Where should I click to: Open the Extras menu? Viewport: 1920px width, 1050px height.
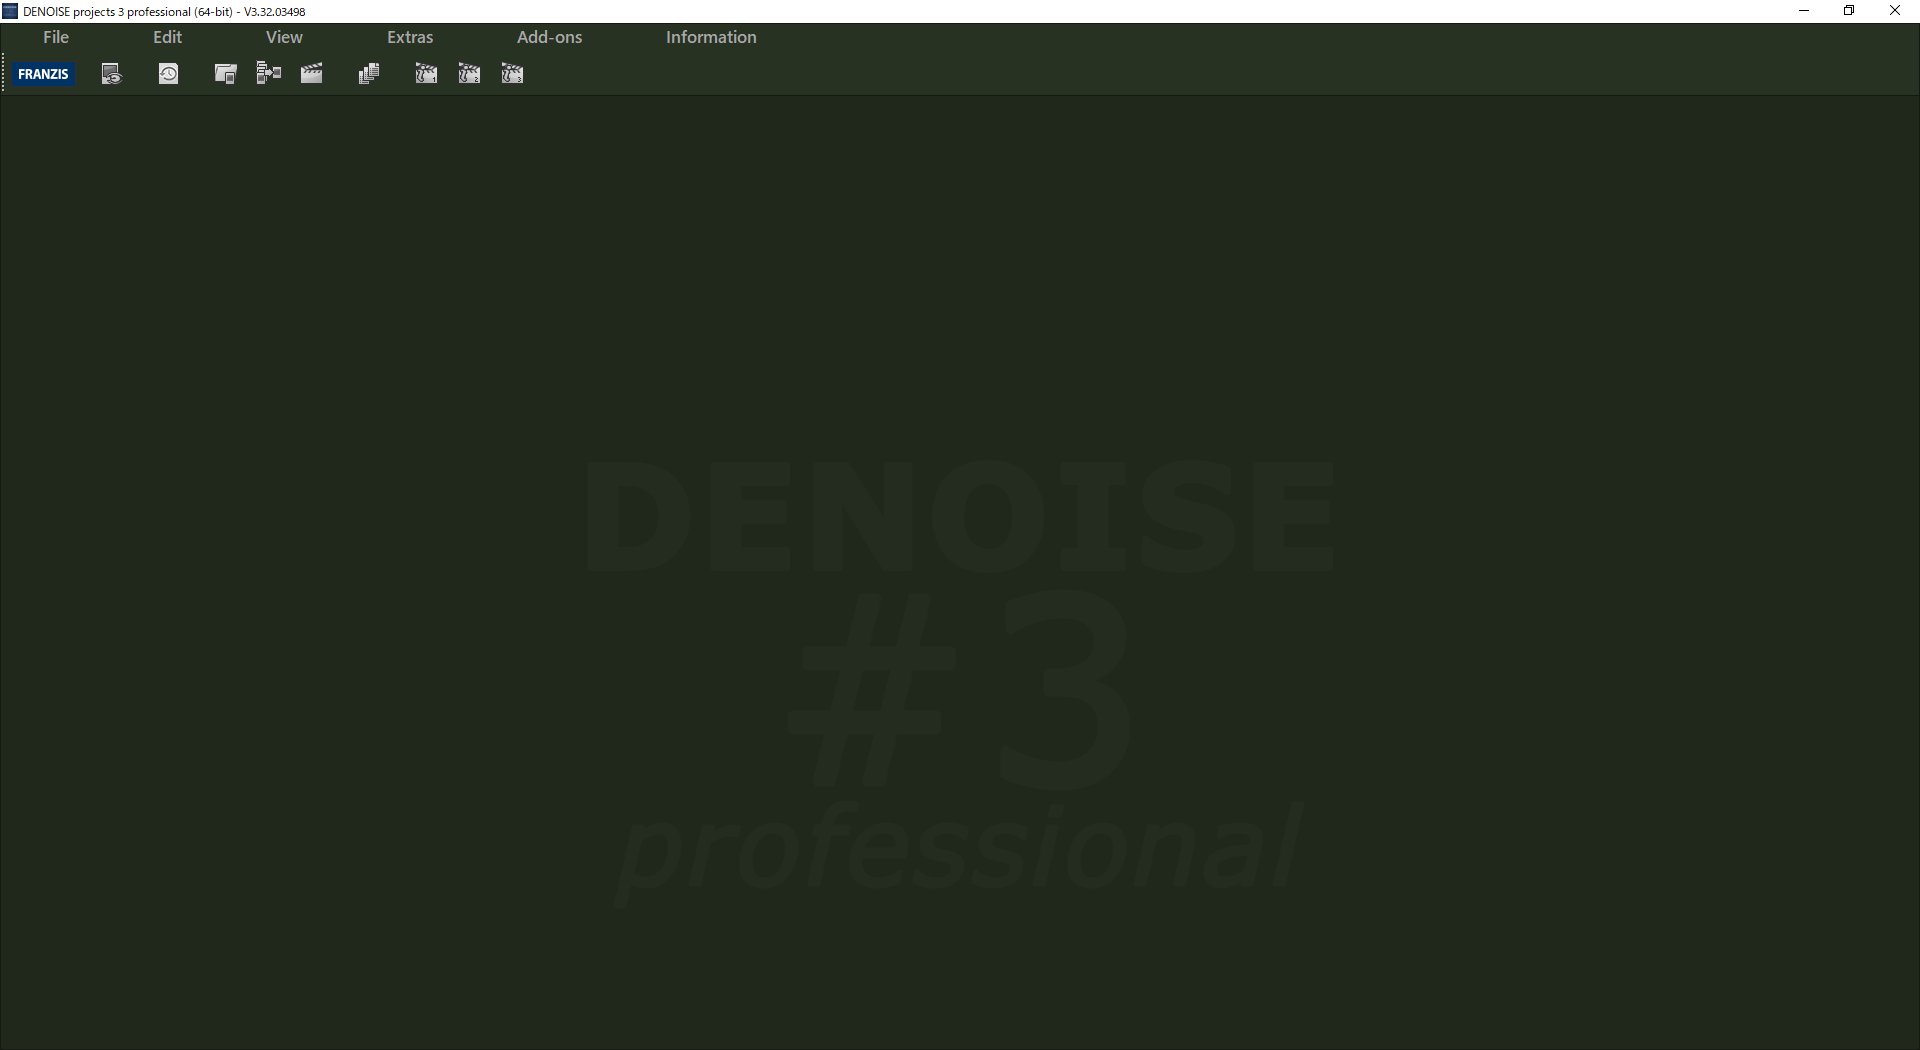[410, 37]
